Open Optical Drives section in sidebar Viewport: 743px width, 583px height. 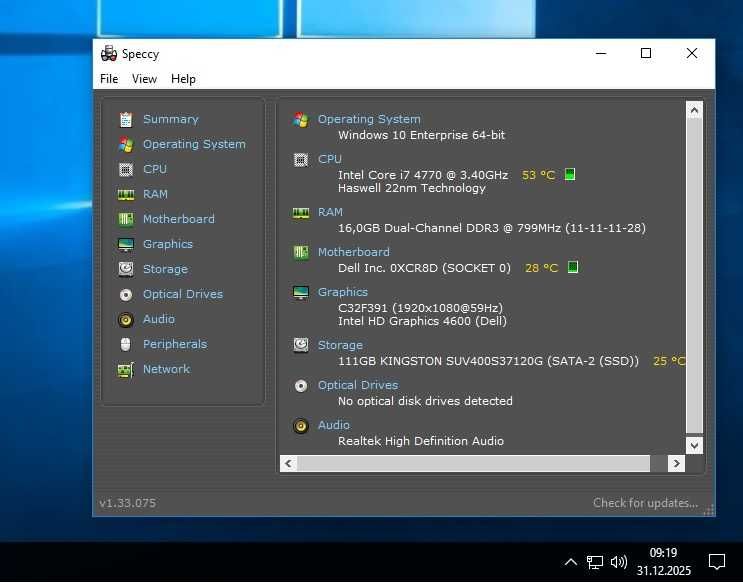183,294
